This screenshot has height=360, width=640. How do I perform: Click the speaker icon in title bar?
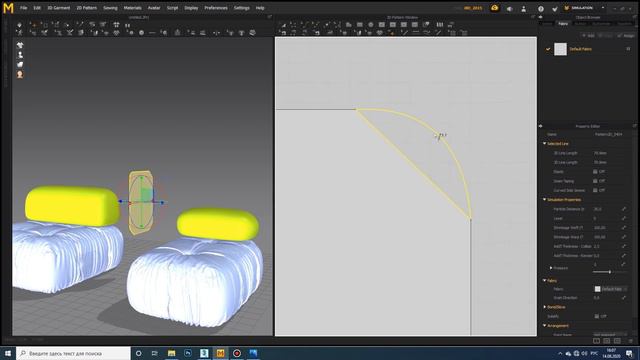[x=509, y=9]
